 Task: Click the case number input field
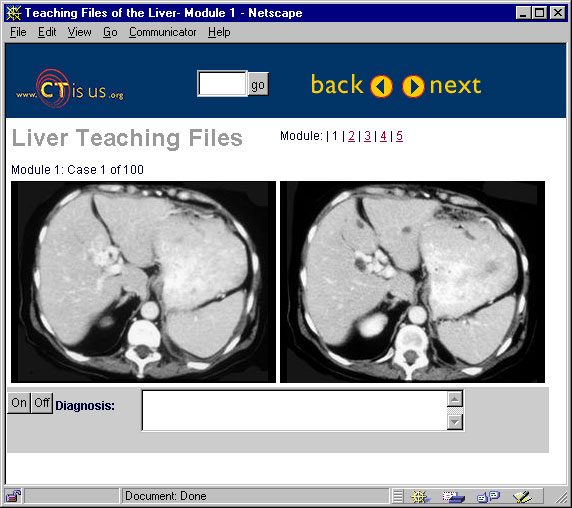point(223,84)
